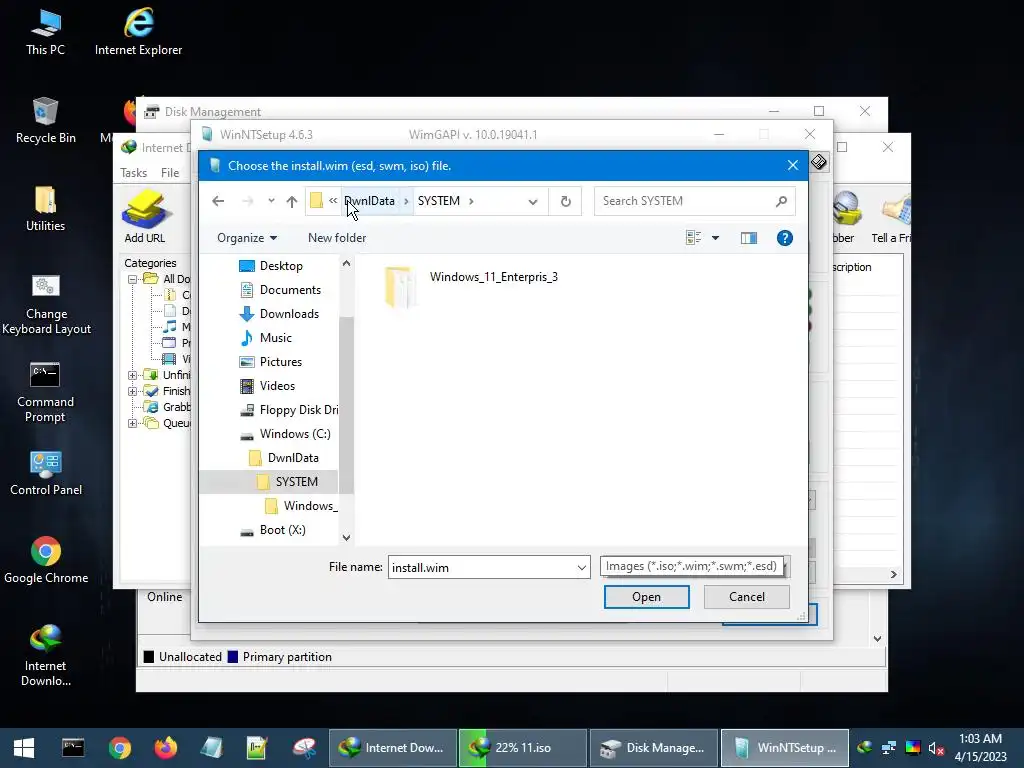Open Internet Download Manager desktop shortcut
This screenshot has height=768, width=1024.
[x=46, y=656]
